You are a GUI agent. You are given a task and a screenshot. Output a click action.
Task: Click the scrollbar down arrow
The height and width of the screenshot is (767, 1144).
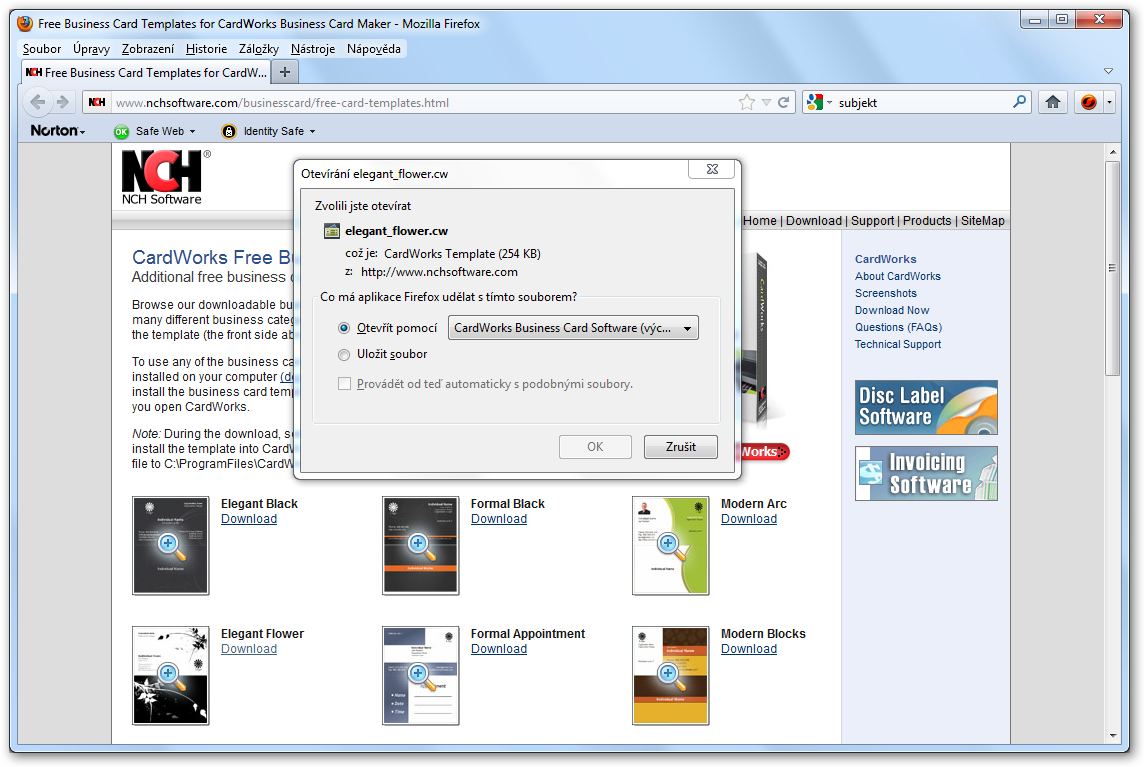point(1112,736)
